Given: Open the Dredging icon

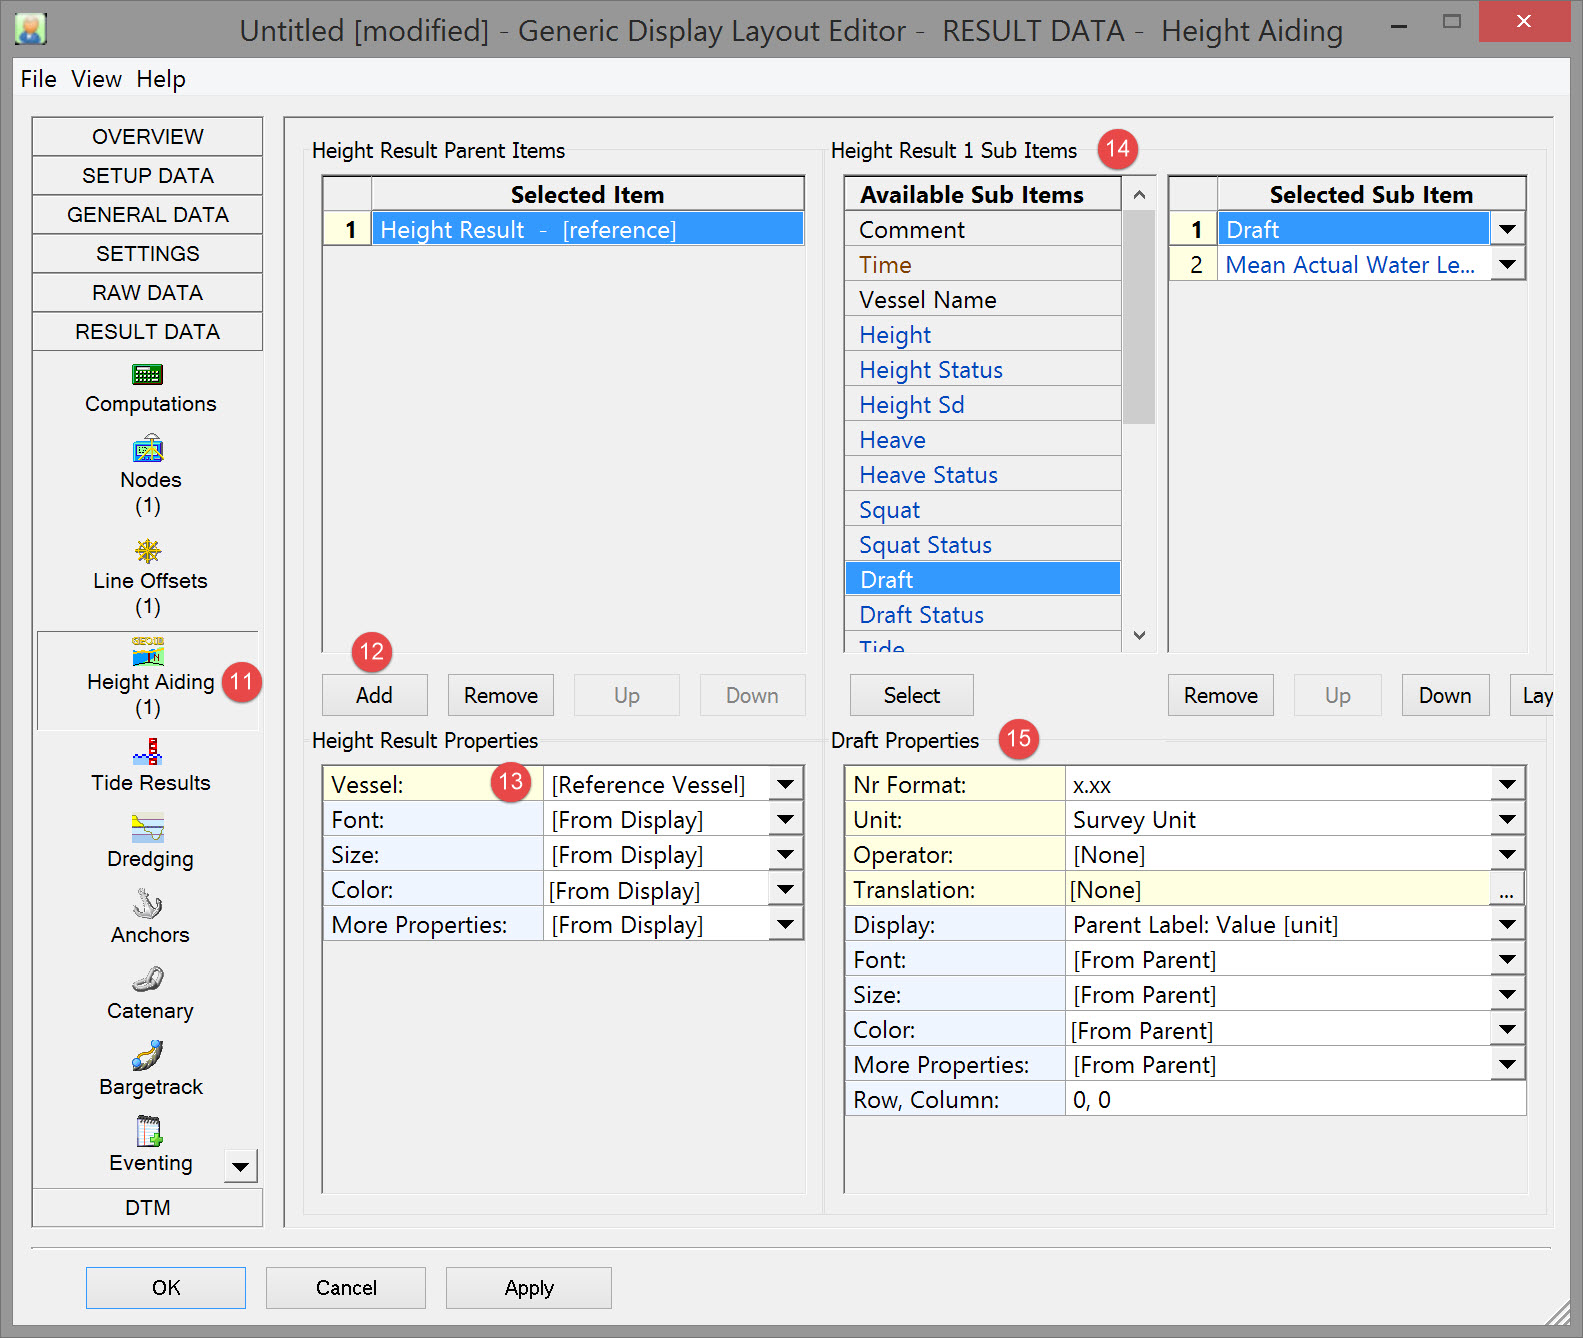Looking at the screenshot, I should (148, 828).
